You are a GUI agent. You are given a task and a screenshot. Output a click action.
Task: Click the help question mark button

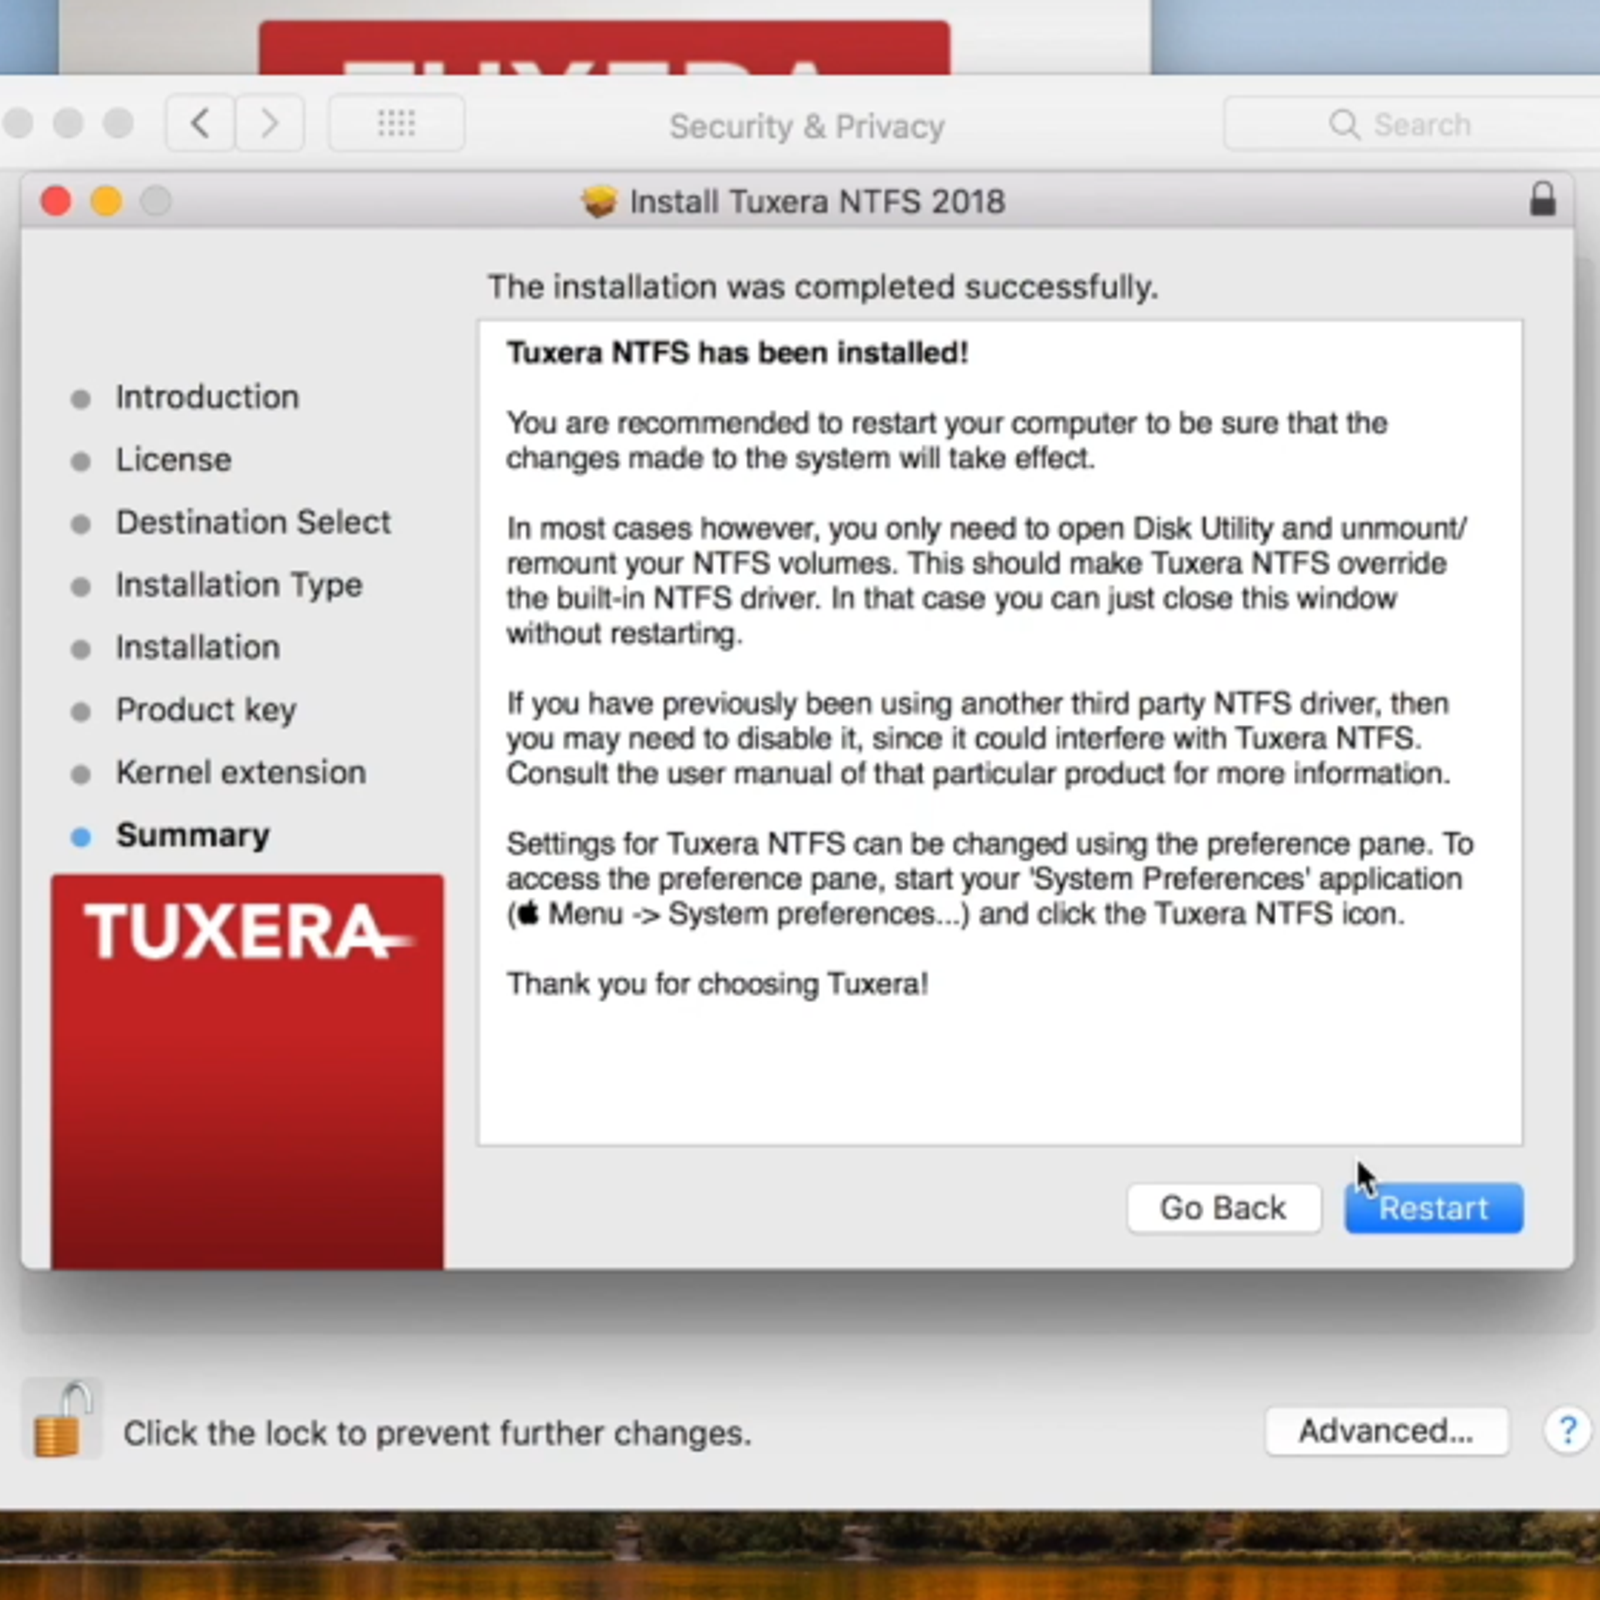1567,1431
